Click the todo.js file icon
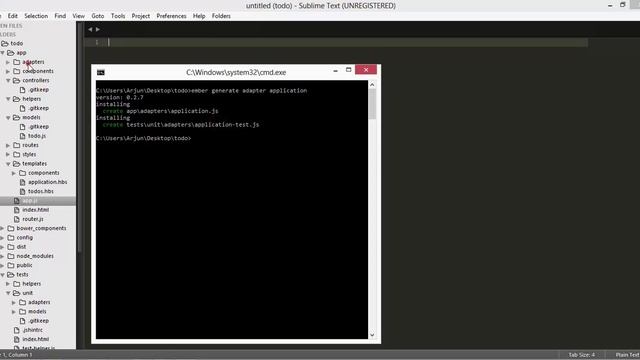Viewport: 640px width, 360px height. pos(23,136)
